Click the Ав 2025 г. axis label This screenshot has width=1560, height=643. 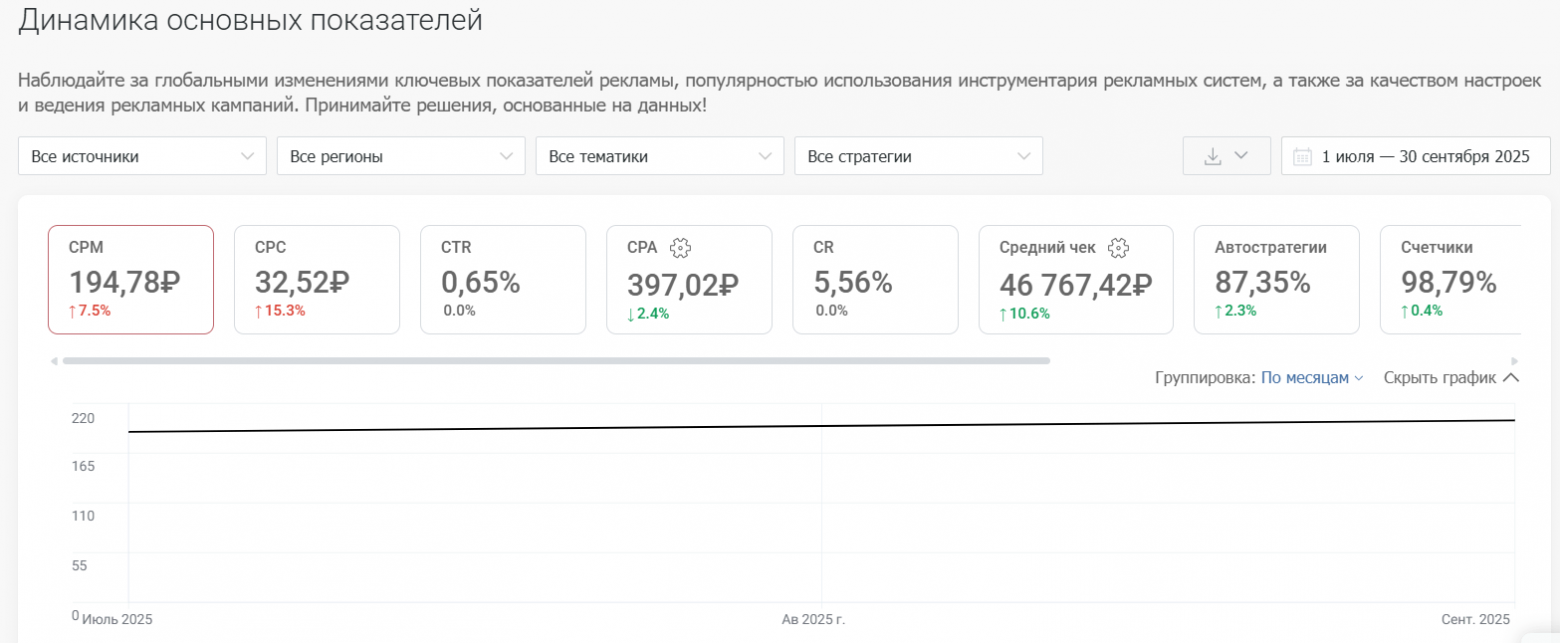(814, 619)
